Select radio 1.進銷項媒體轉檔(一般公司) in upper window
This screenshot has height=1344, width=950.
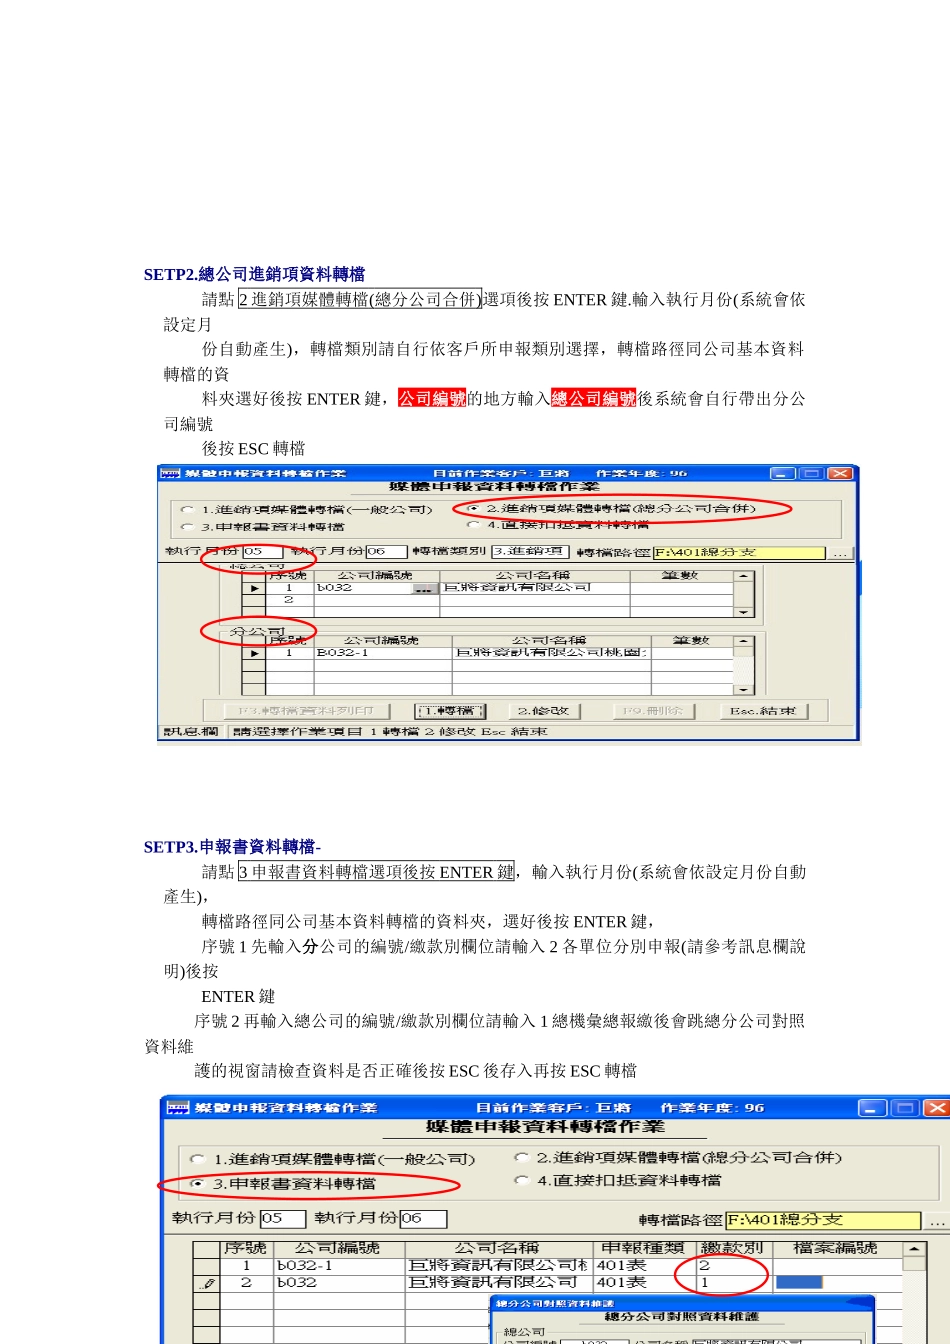point(187,510)
